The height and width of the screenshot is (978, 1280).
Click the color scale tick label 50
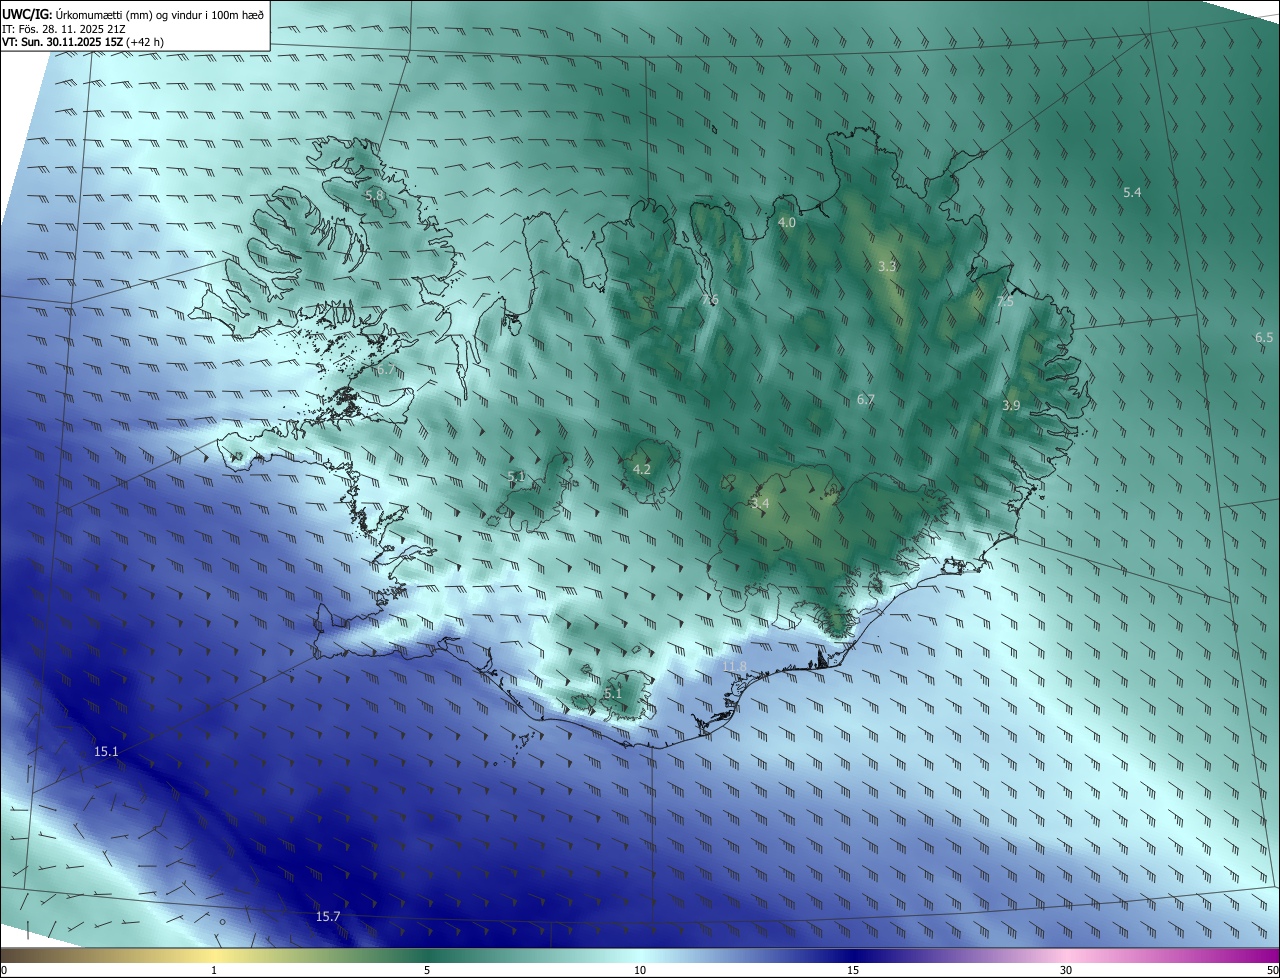tap(1272, 970)
